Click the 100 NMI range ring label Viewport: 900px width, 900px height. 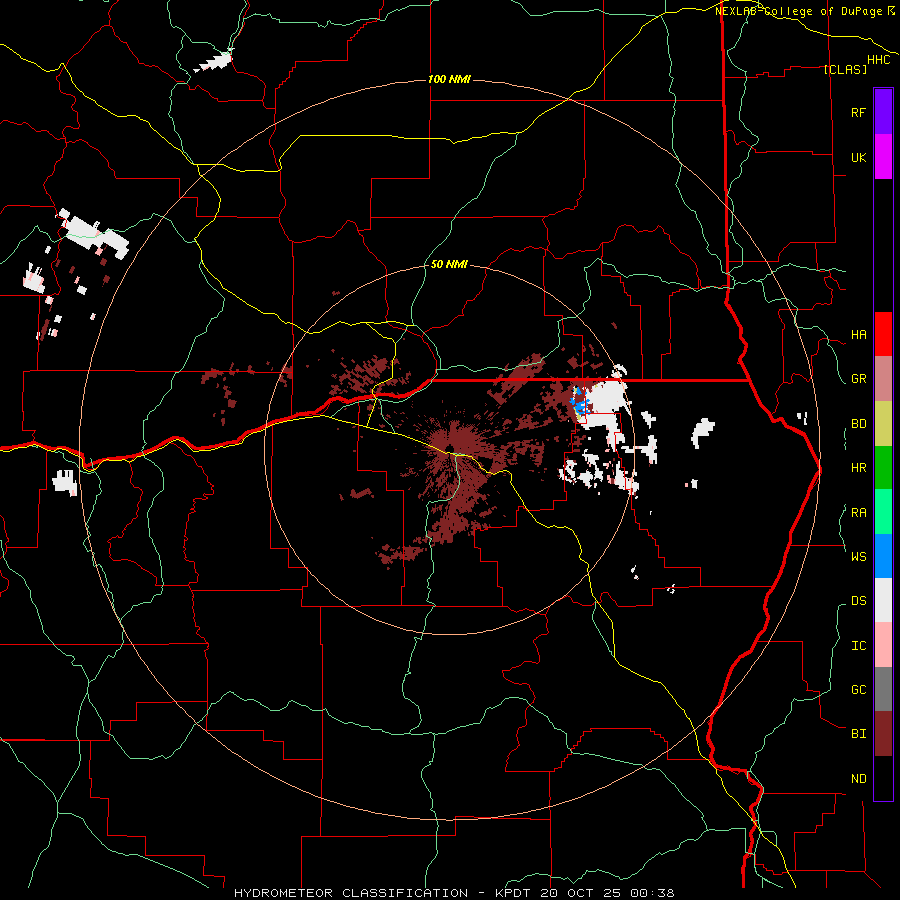(x=449, y=79)
